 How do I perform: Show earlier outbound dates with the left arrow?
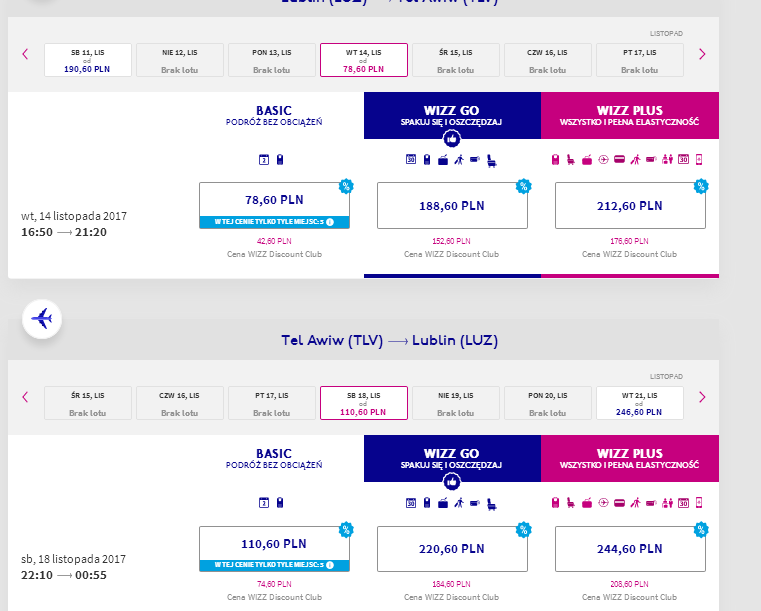click(x=25, y=54)
